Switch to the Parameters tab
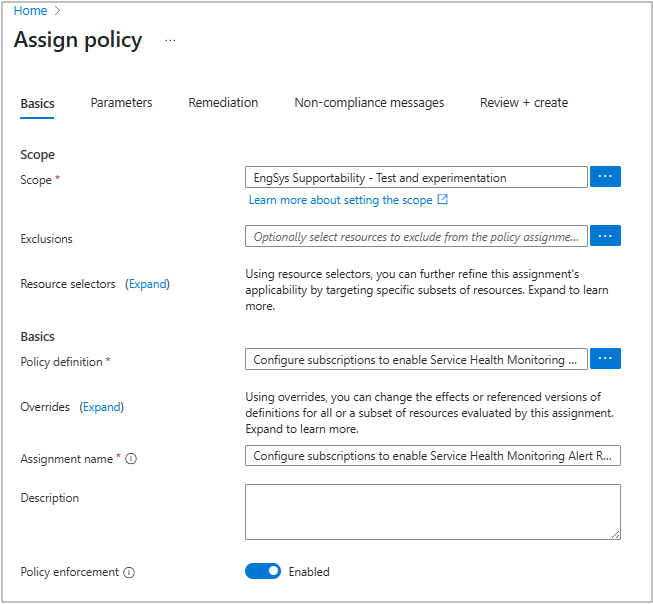 click(121, 103)
